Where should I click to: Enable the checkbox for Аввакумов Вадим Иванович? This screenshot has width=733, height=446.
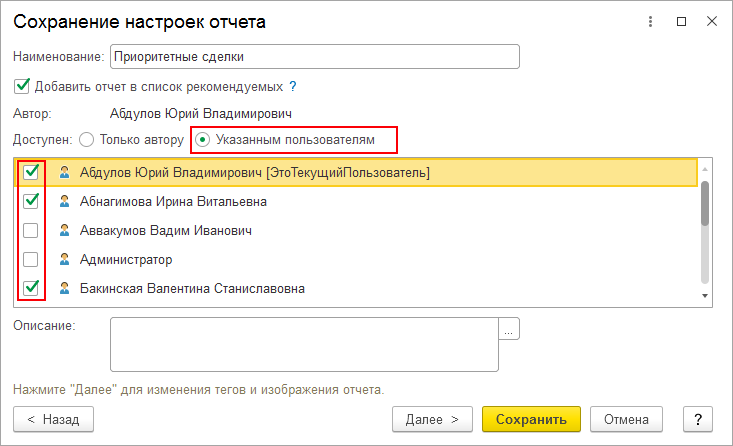pos(31,231)
